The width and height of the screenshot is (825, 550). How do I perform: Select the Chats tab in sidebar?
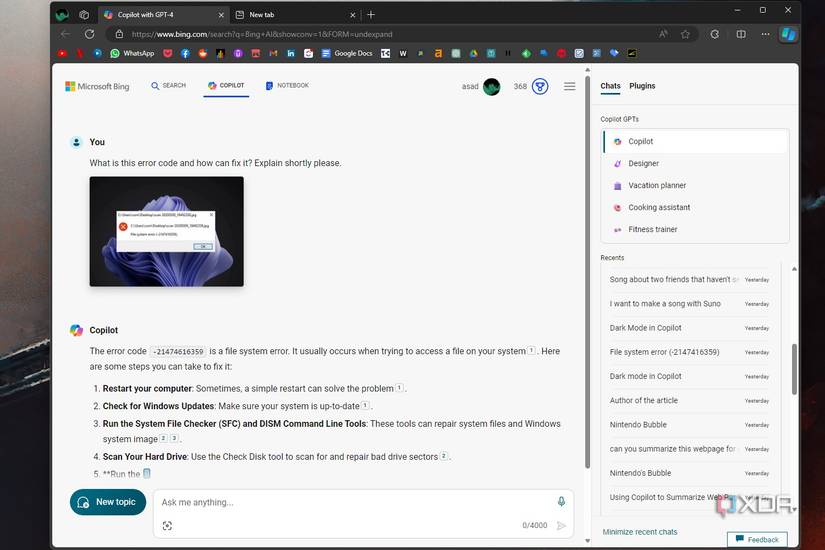(610, 86)
